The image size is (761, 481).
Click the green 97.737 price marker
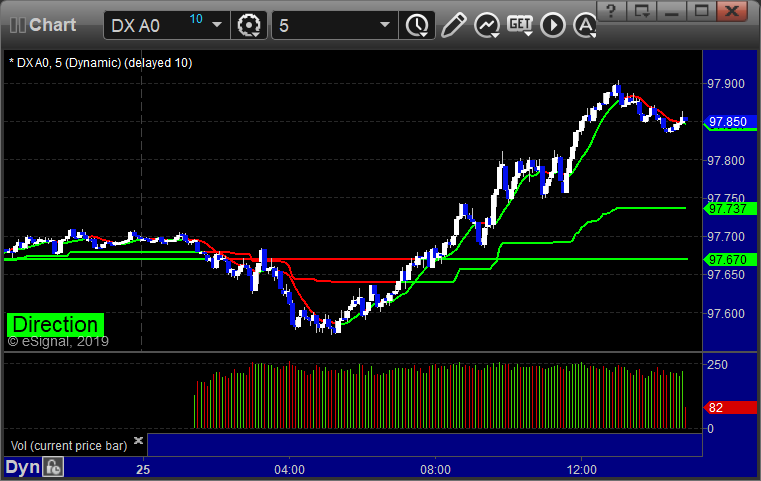pos(730,209)
